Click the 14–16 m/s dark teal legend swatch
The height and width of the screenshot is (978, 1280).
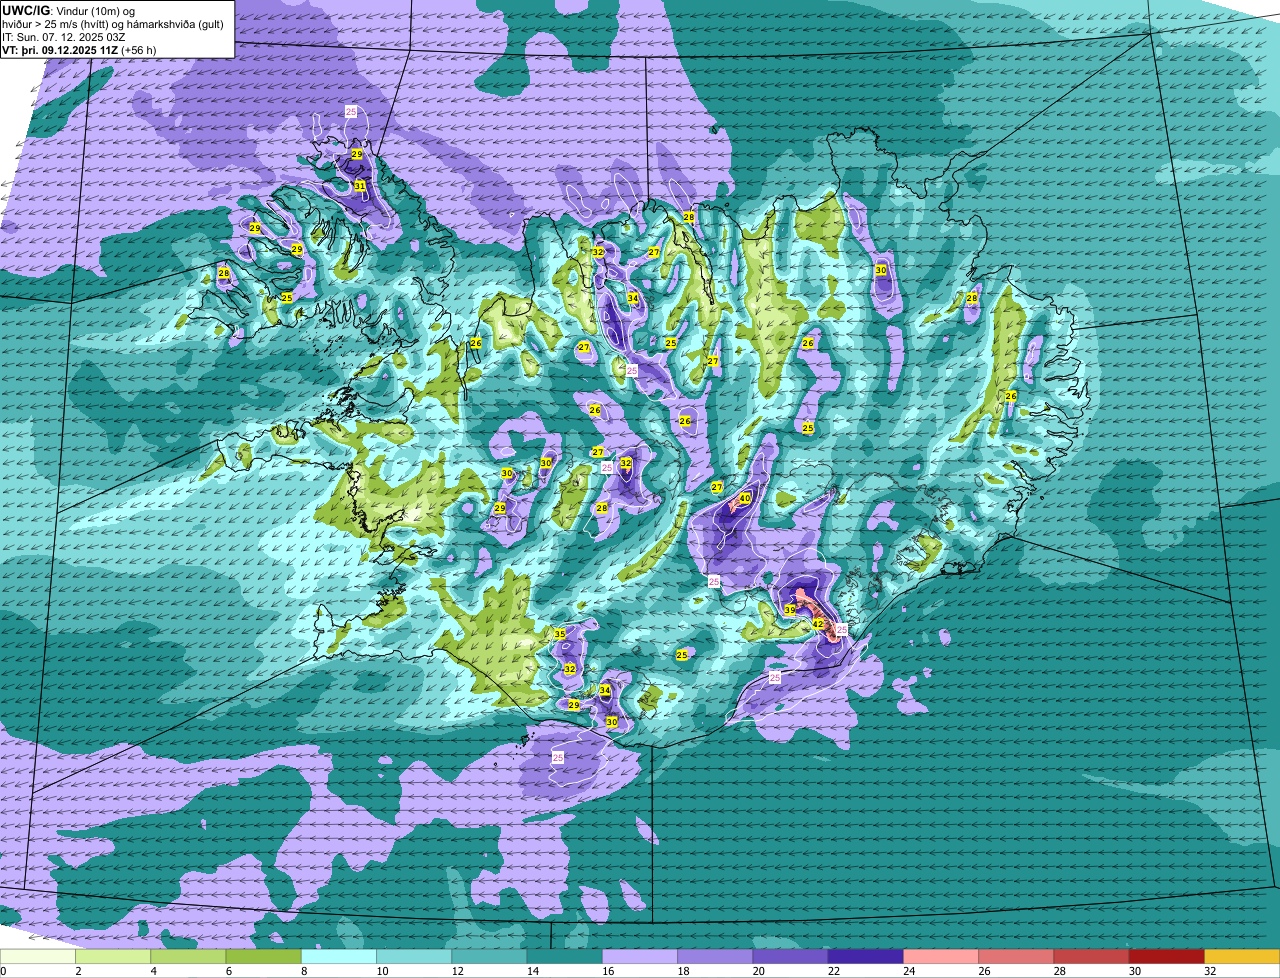pyautogui.click(x=565, y=957)
